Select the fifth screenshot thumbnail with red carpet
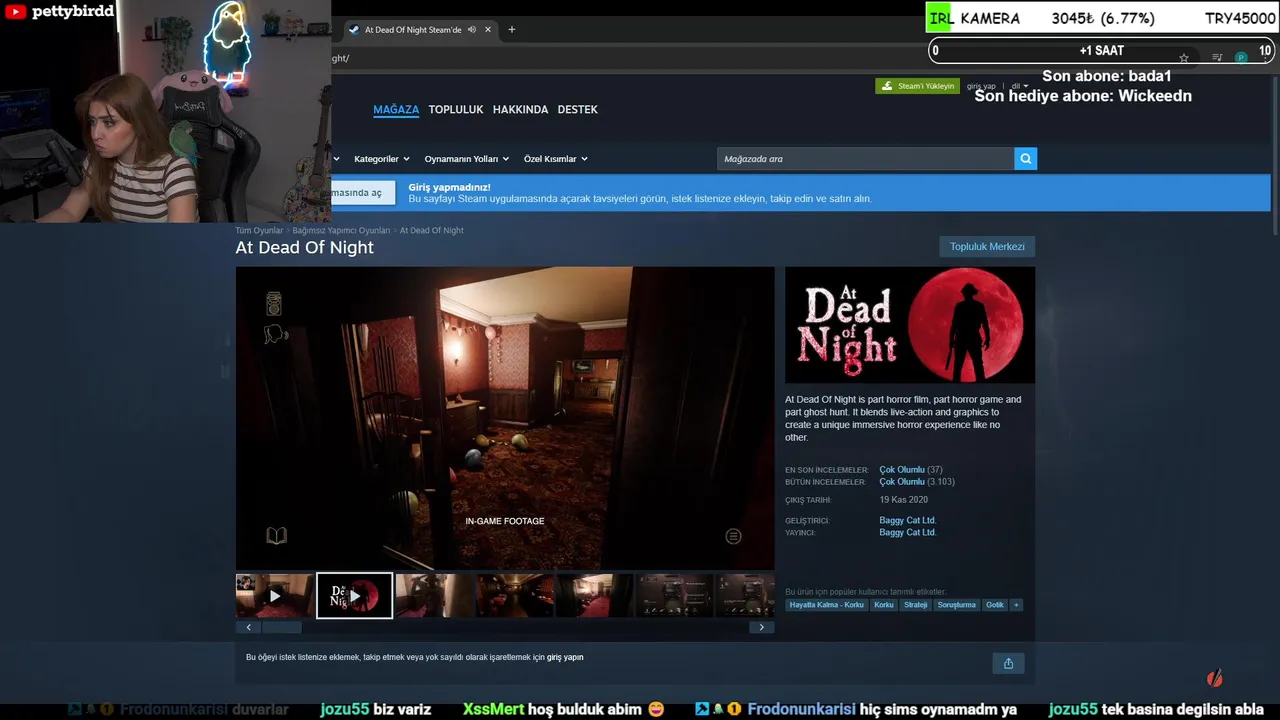The image size is (1280, 720). tap(595, 596)
